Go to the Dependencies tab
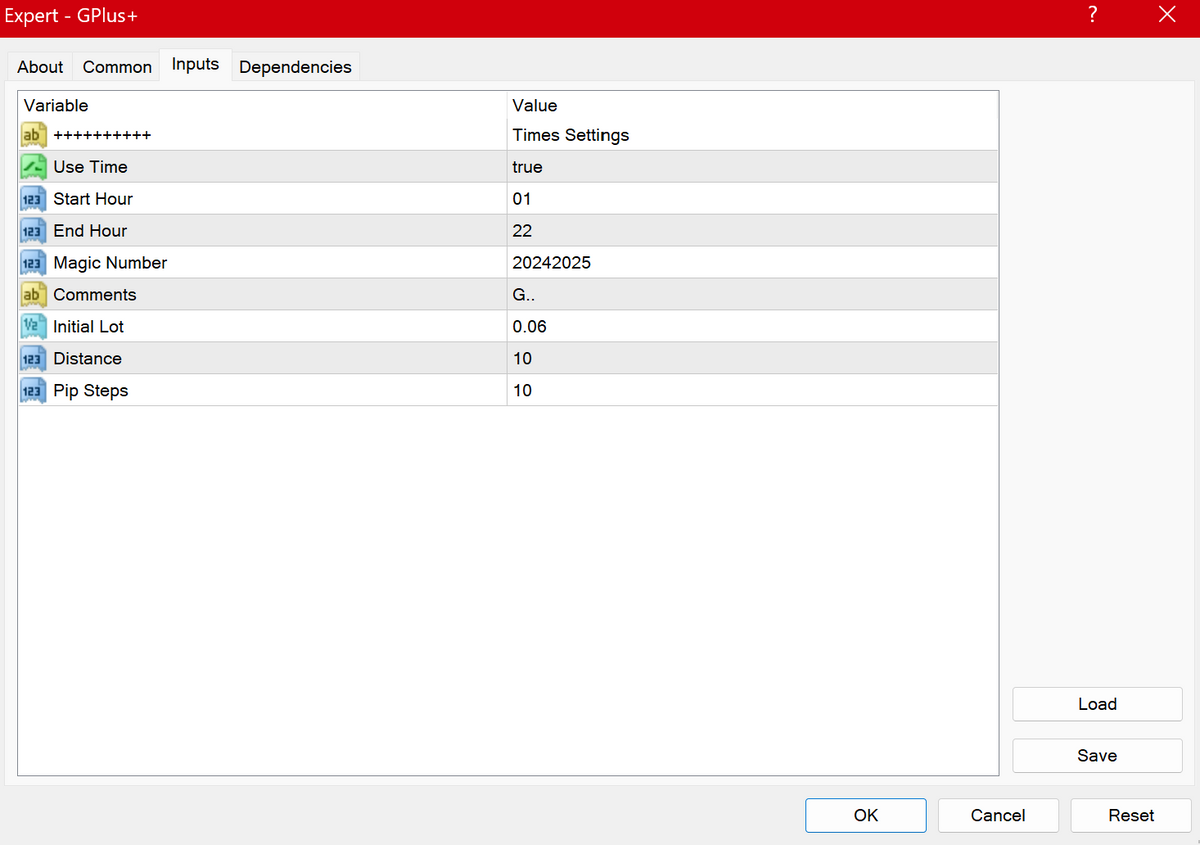1200x845 pixels. point(295,67)
